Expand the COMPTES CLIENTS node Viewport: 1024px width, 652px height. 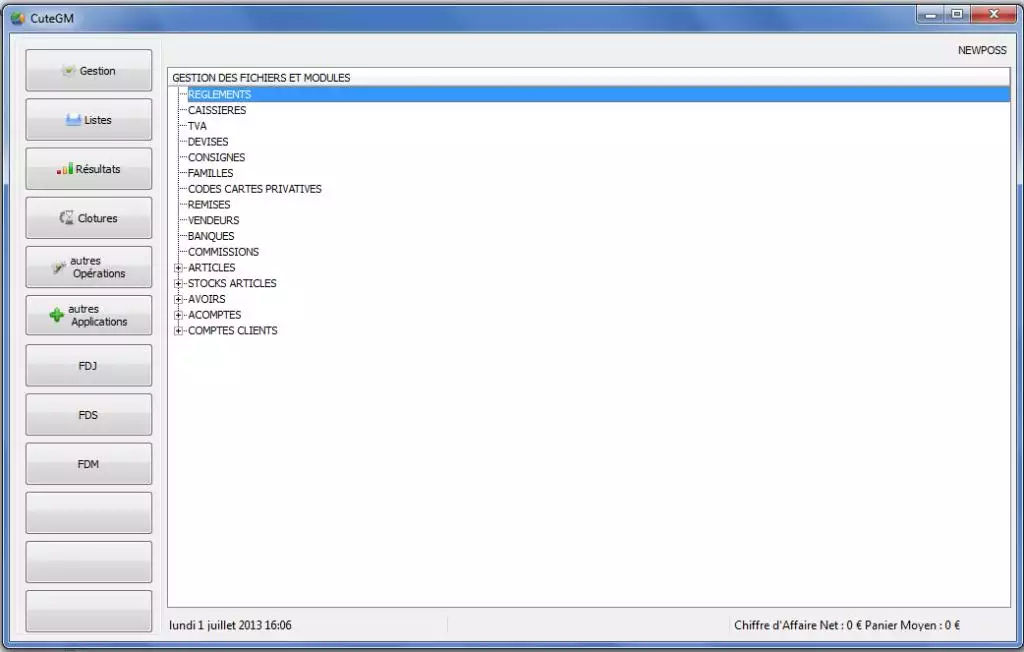coord(179,331)
